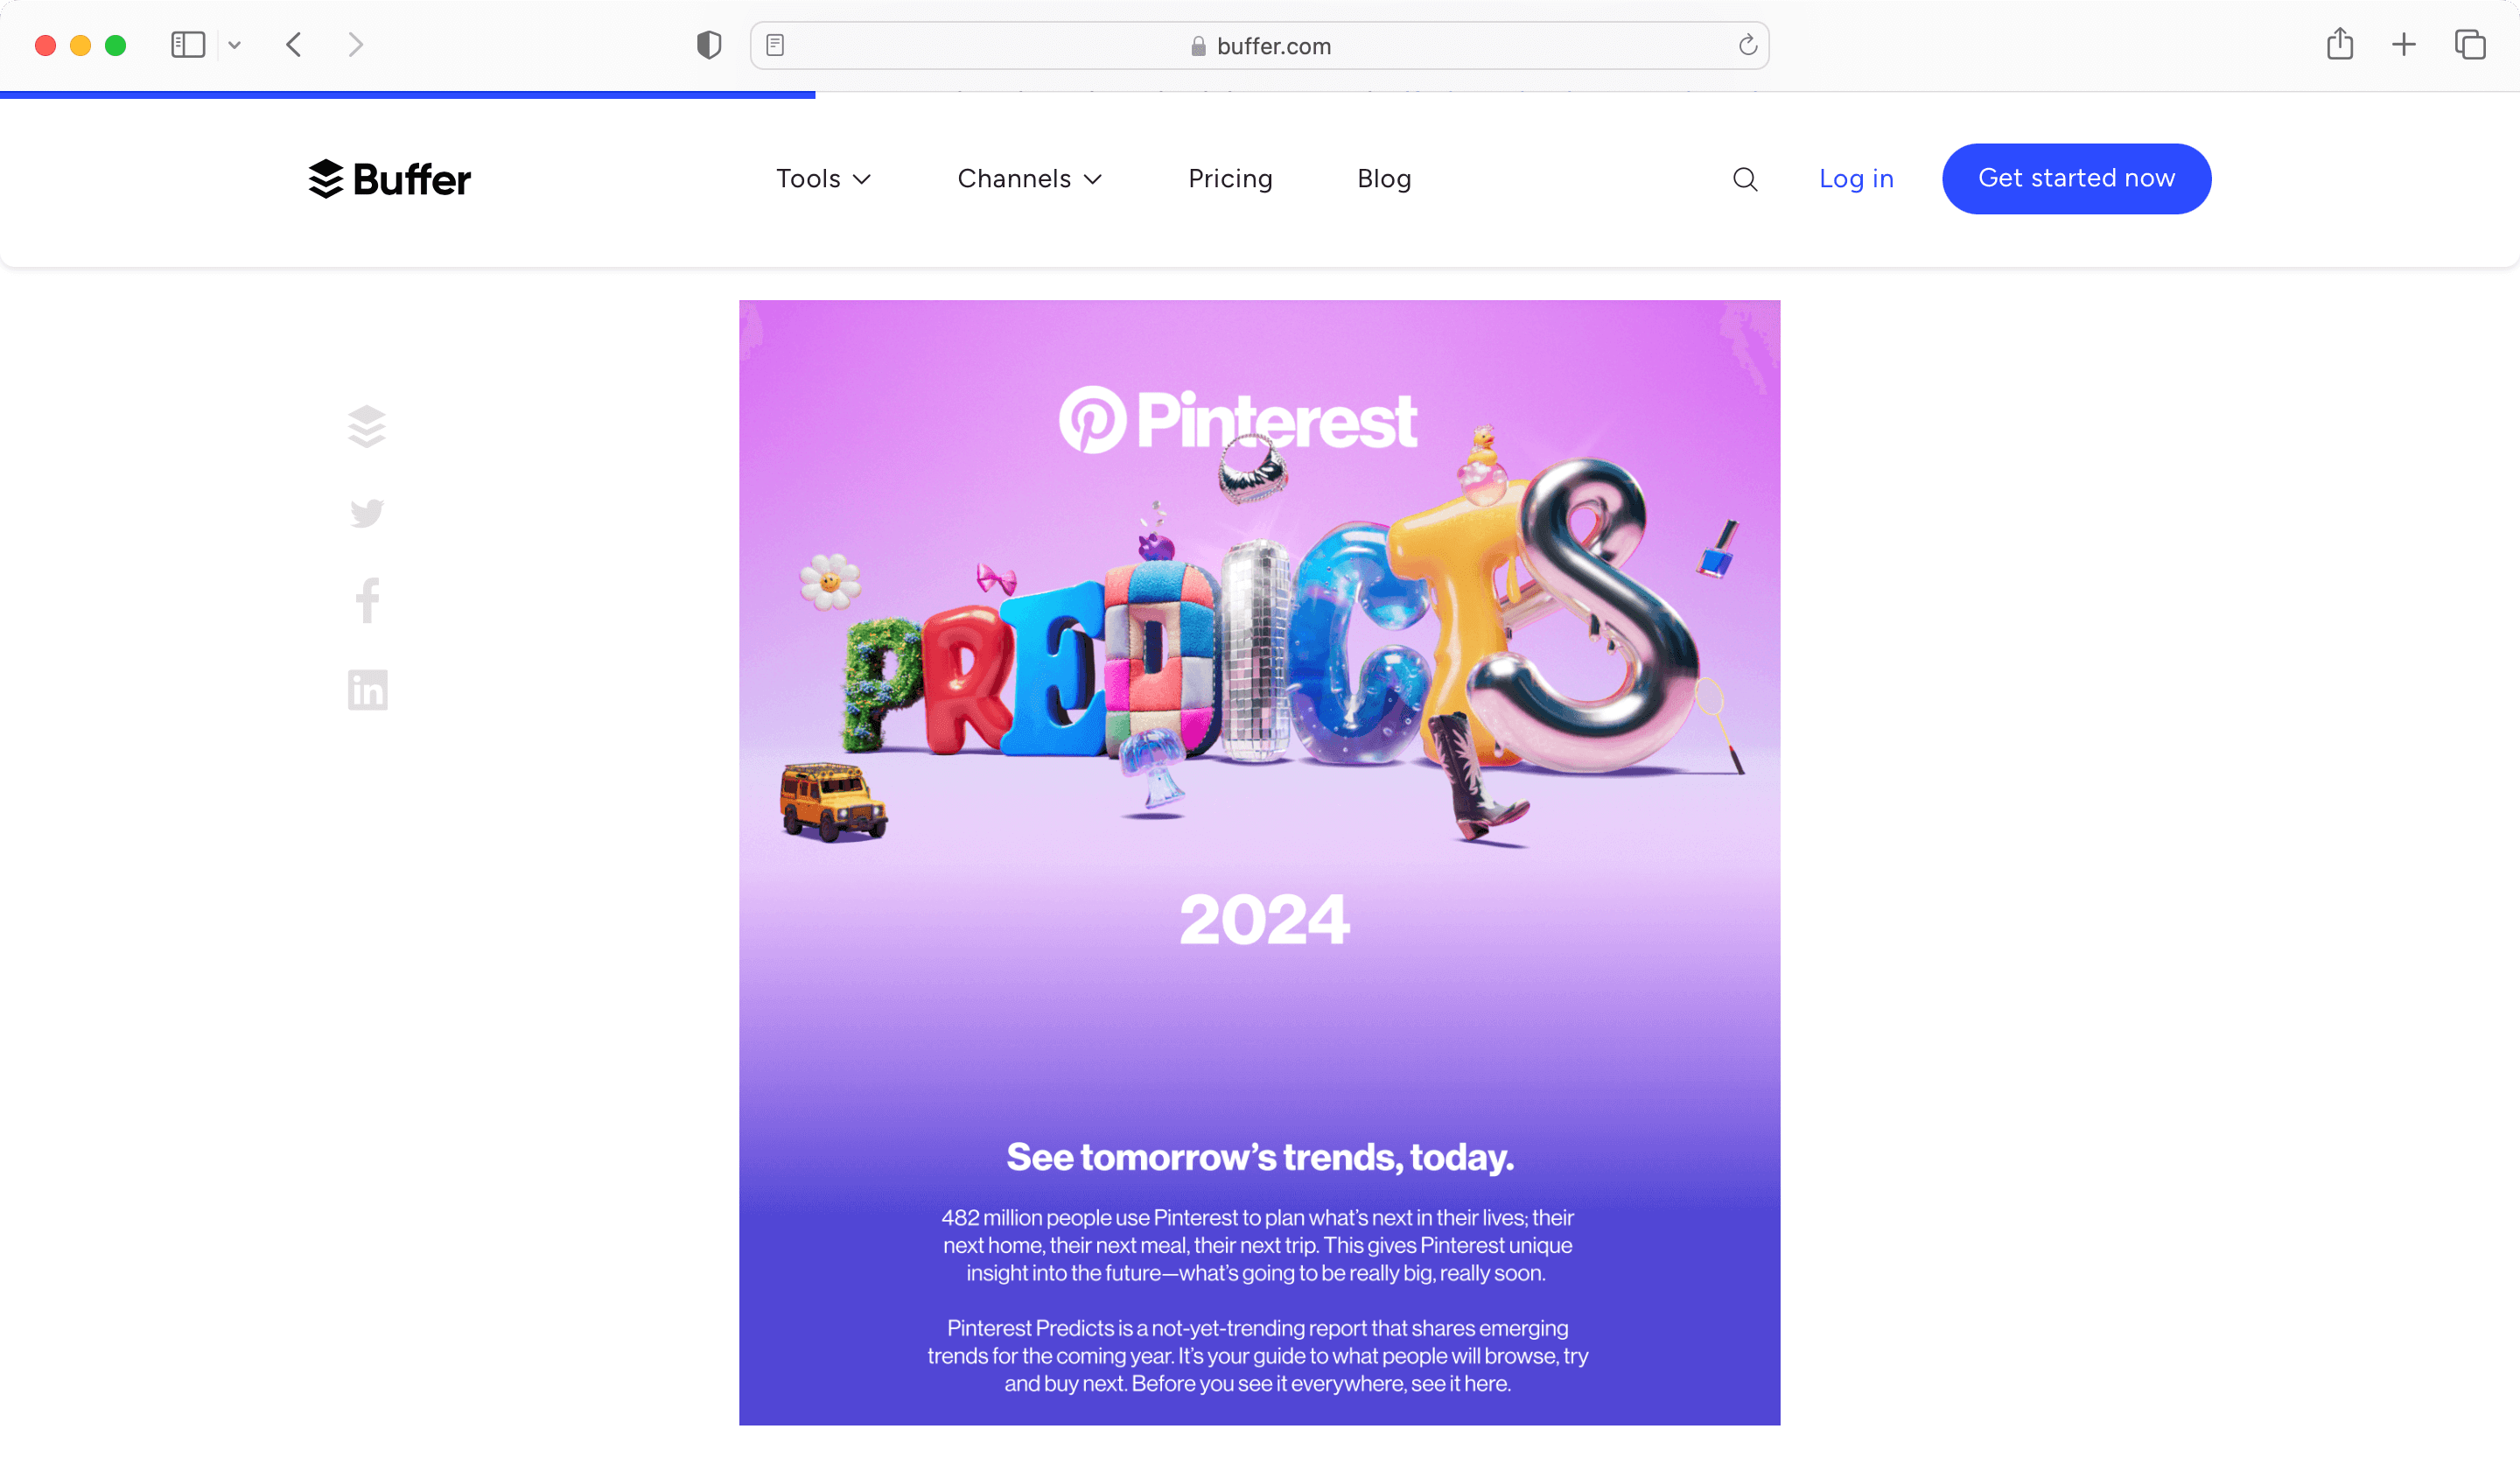This screenshot has width=2520, height=1457.
Task: Click the browser reader mode icon
Action: [x=775, y=44]
